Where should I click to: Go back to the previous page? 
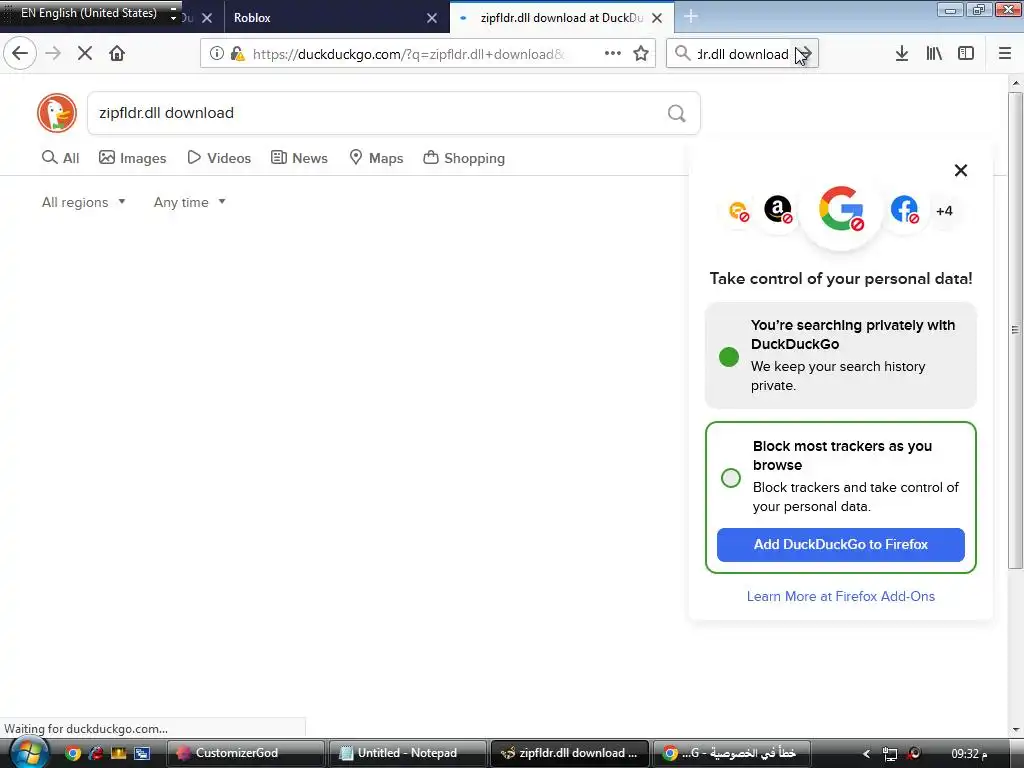coord(20,53)
